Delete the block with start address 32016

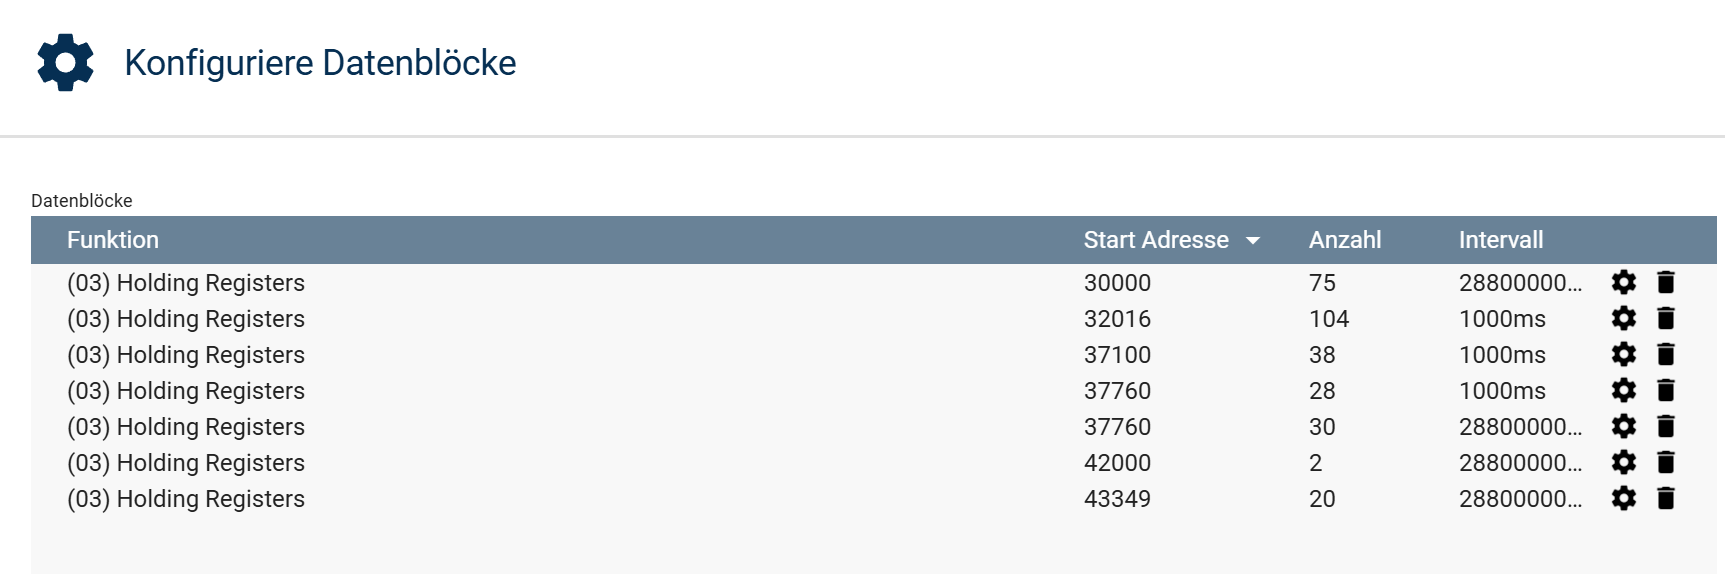coord(1665,319)
